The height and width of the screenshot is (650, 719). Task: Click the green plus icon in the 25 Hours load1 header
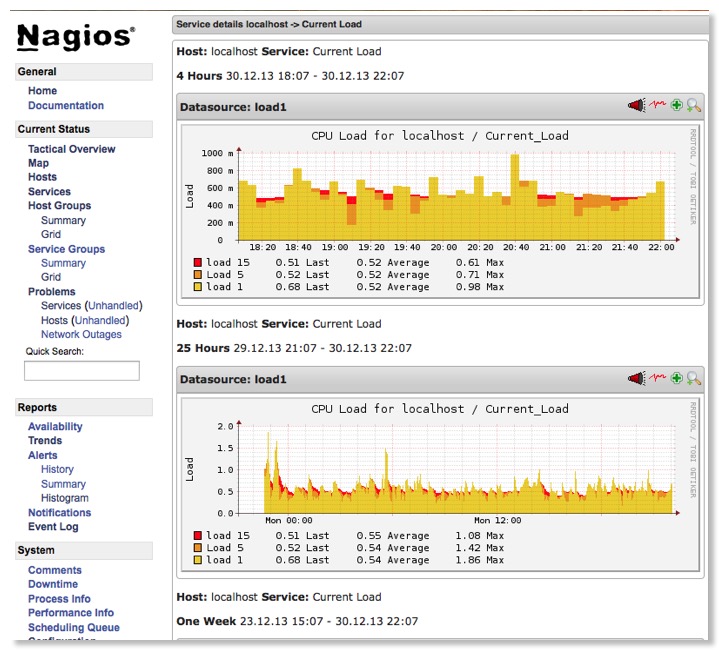coord(676,378)
